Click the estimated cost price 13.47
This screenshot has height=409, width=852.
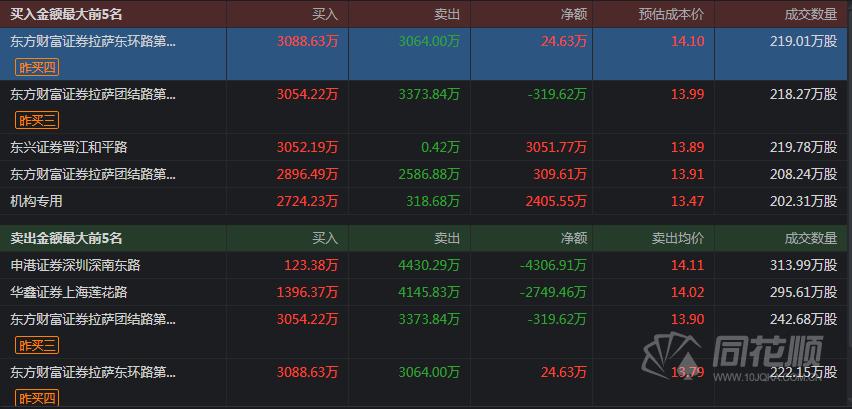(x=687, y=201)
